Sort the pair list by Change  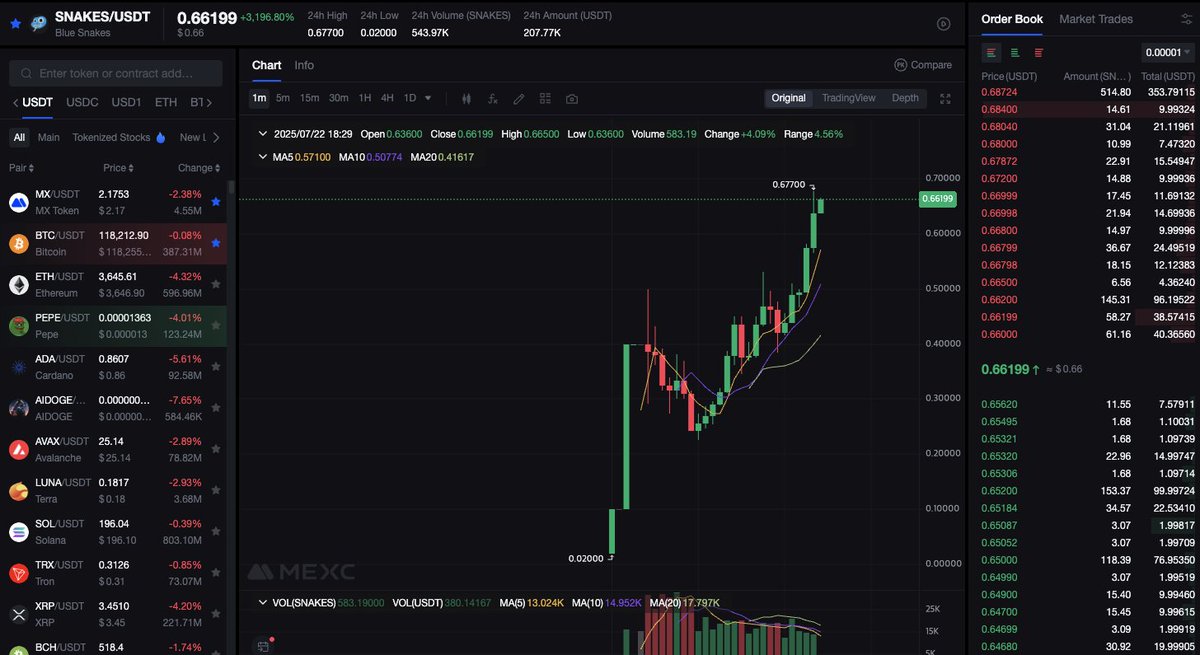[198, 168]
